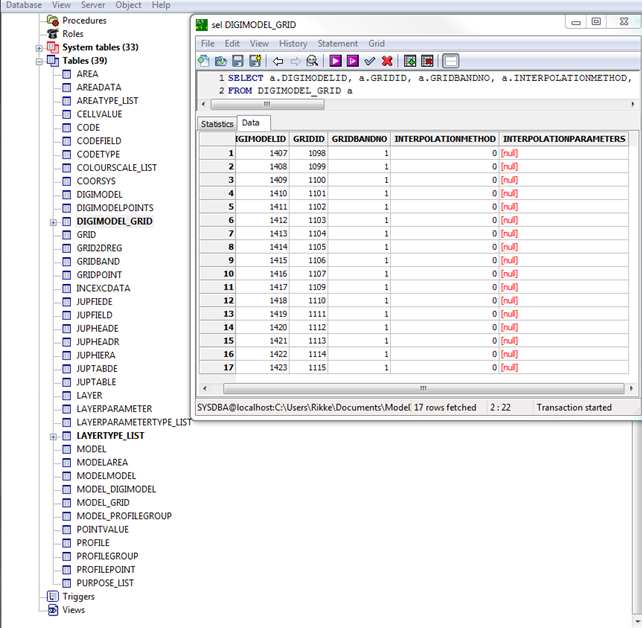Sort by the GRIDID column header

click(309, 139)
